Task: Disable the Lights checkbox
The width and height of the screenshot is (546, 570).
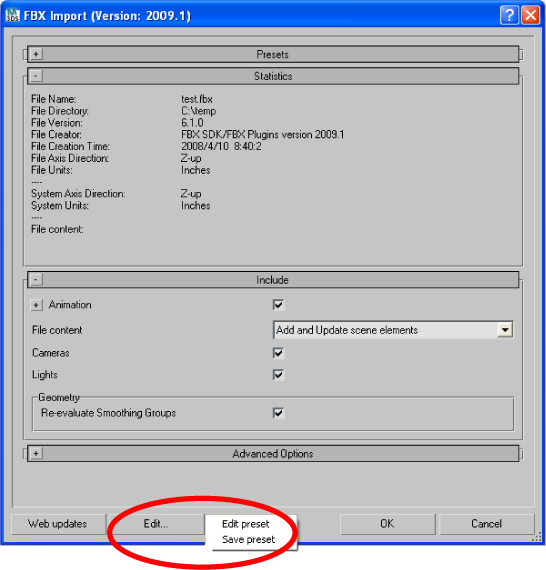Action: click(x=278, y=374)
